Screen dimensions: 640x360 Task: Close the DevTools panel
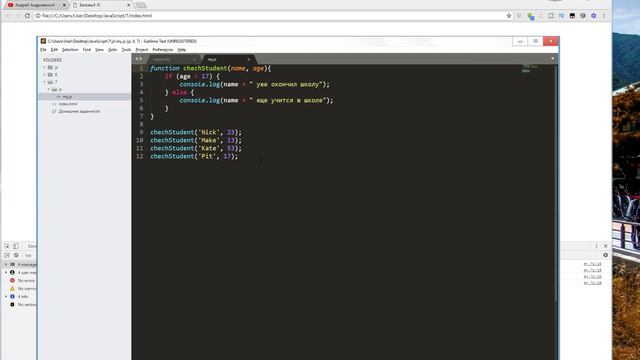click(x=605, y=246)
